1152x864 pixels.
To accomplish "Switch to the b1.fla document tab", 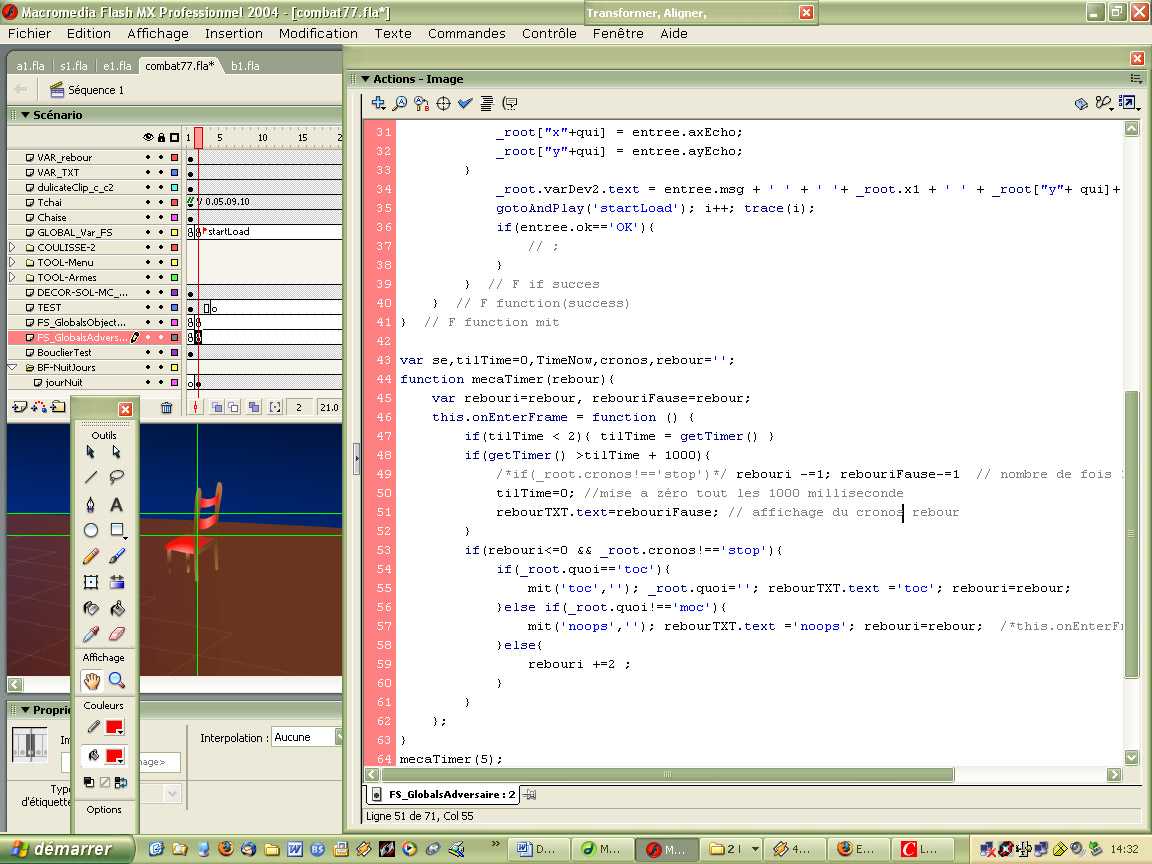I will tap(245, 65).
